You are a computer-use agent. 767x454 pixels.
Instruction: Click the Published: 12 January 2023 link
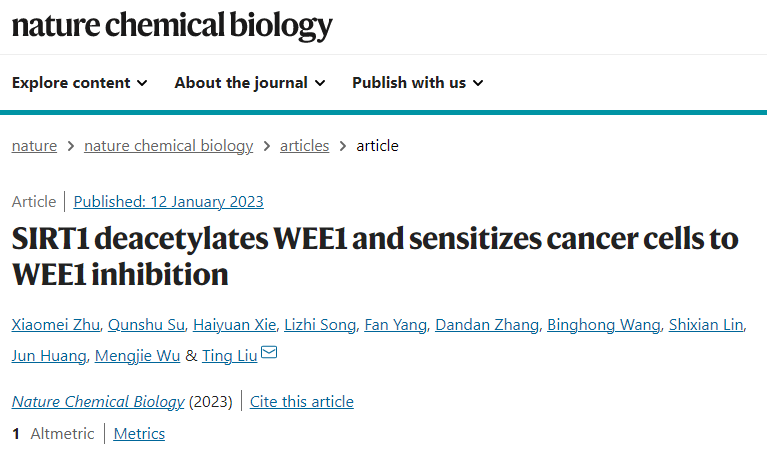pos(169,202)
